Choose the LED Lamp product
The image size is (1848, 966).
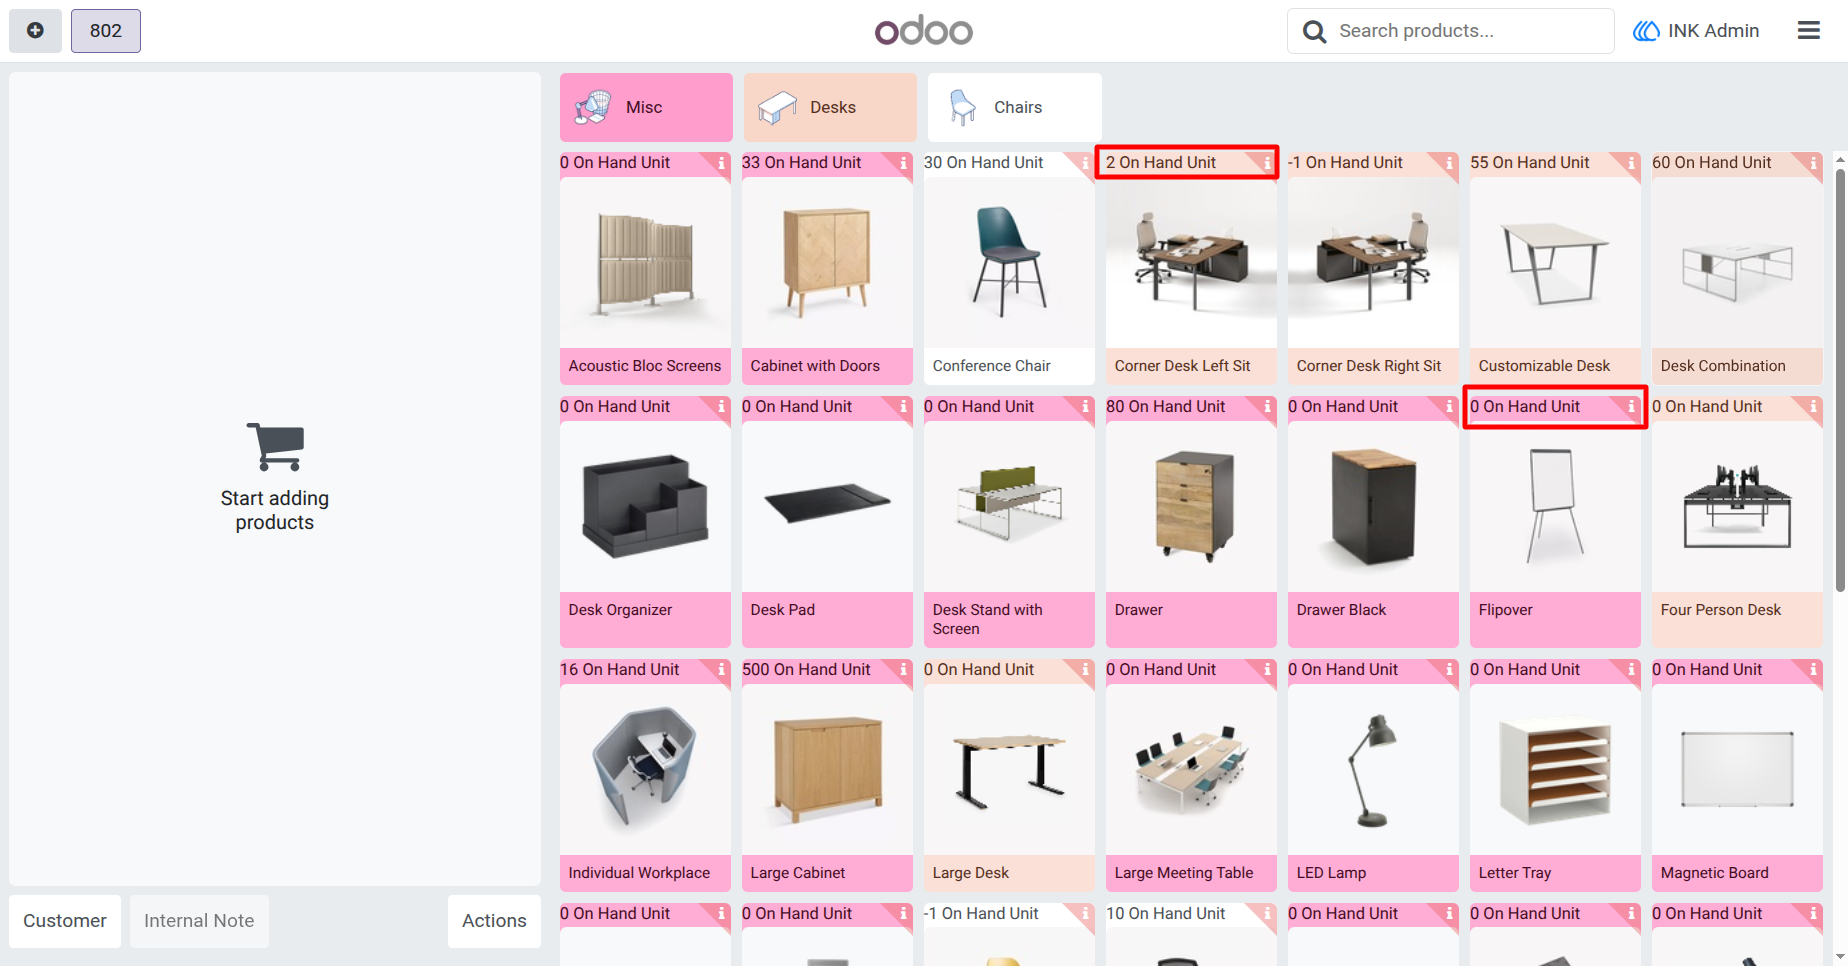1373,775
